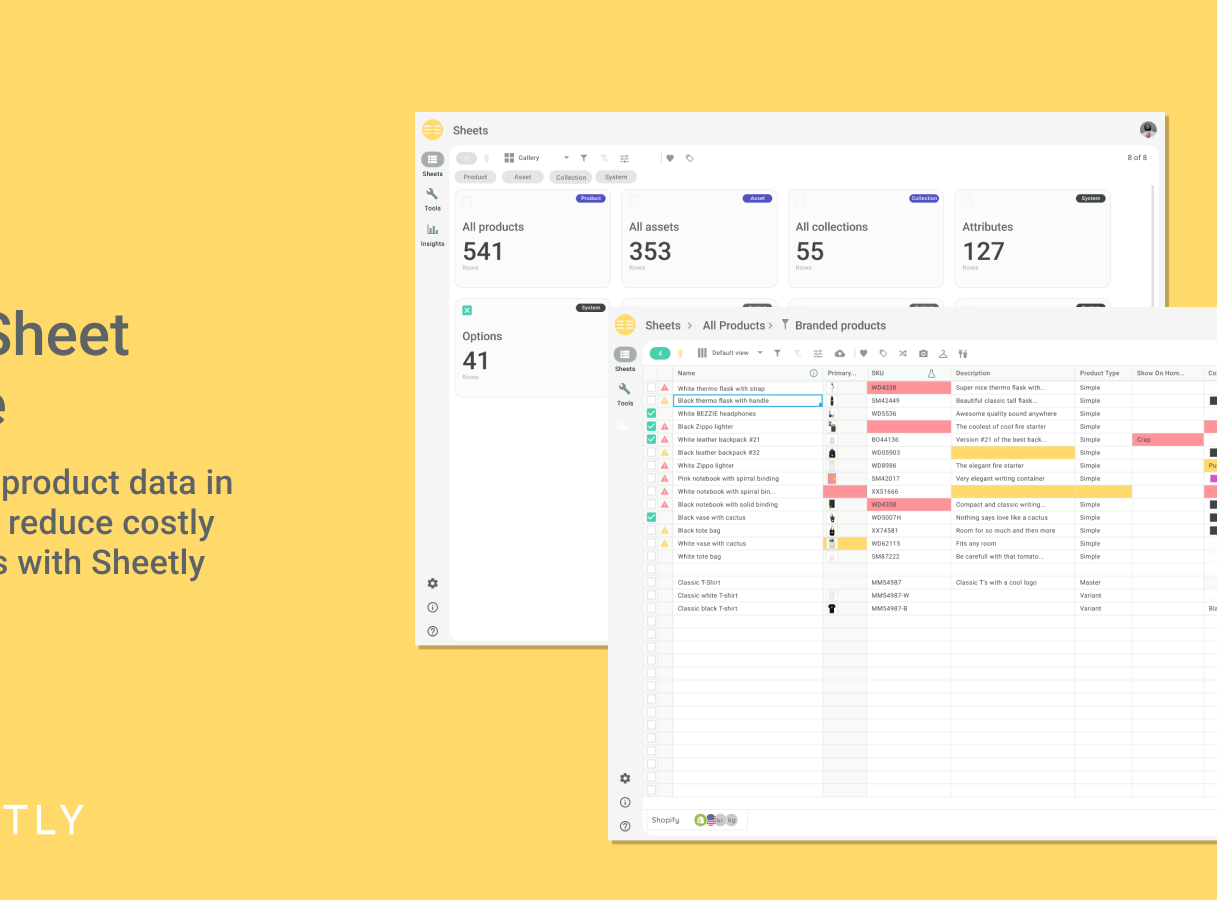Image resolution: width=1217 pixels, height=900 pixels.
Task: Uncheck the White BEZZIE headphones row checkbox
Action: (x=652, y=413)
